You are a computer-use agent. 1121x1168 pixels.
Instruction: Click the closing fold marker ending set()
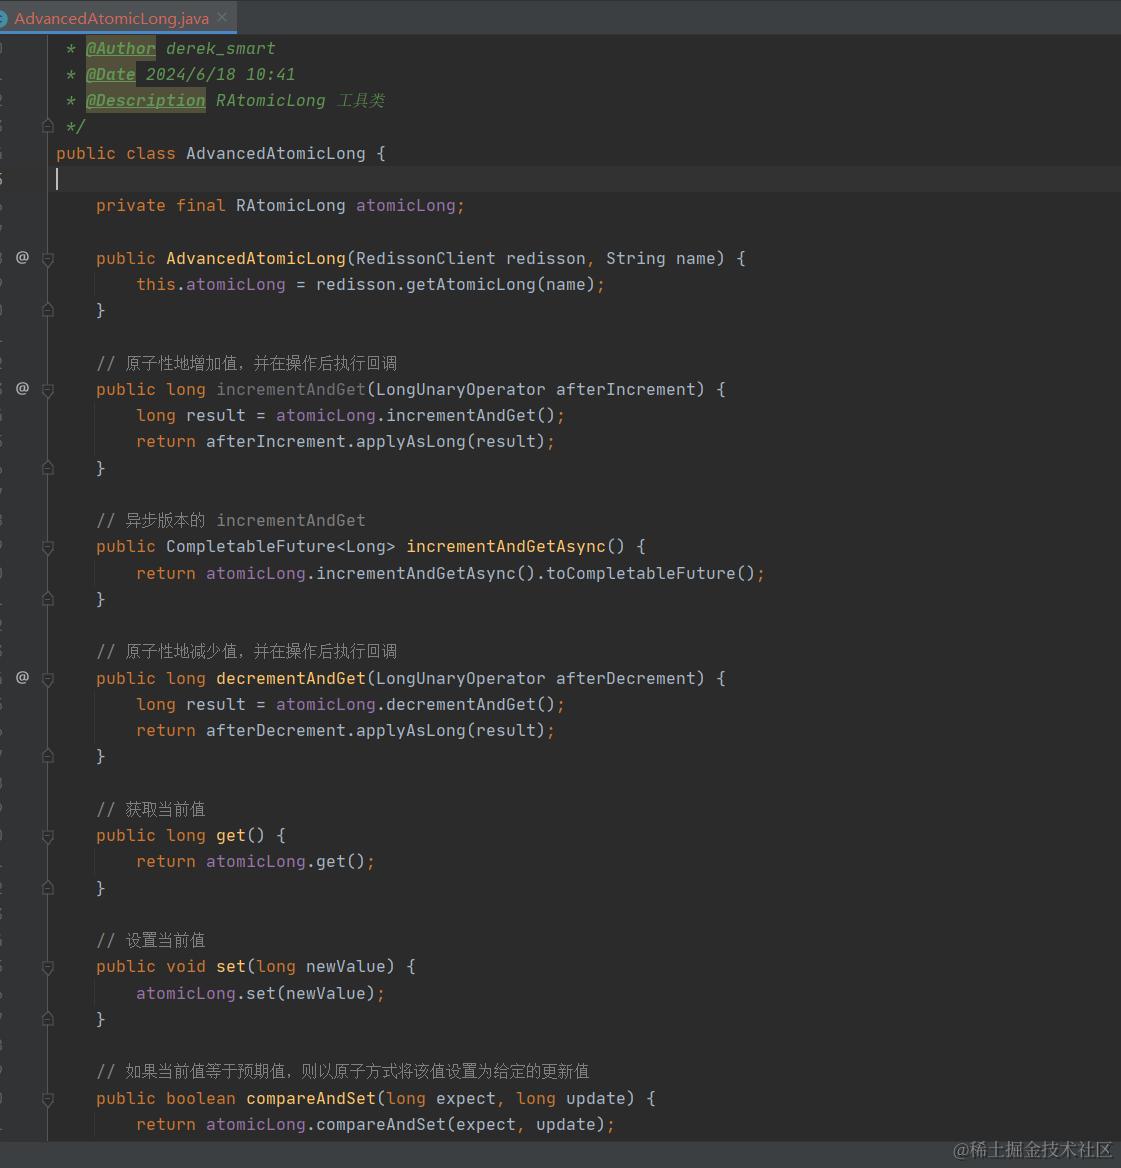(x=48, y=1018)
